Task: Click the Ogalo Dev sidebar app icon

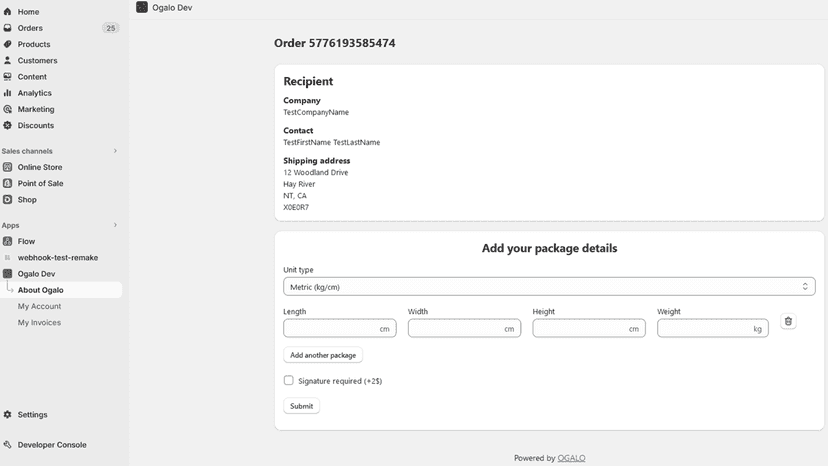Action: coord(7,274)
